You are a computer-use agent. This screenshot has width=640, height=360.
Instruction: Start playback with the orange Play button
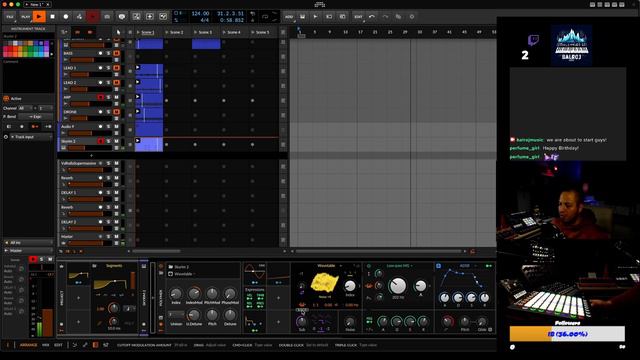tap(39, 17)
